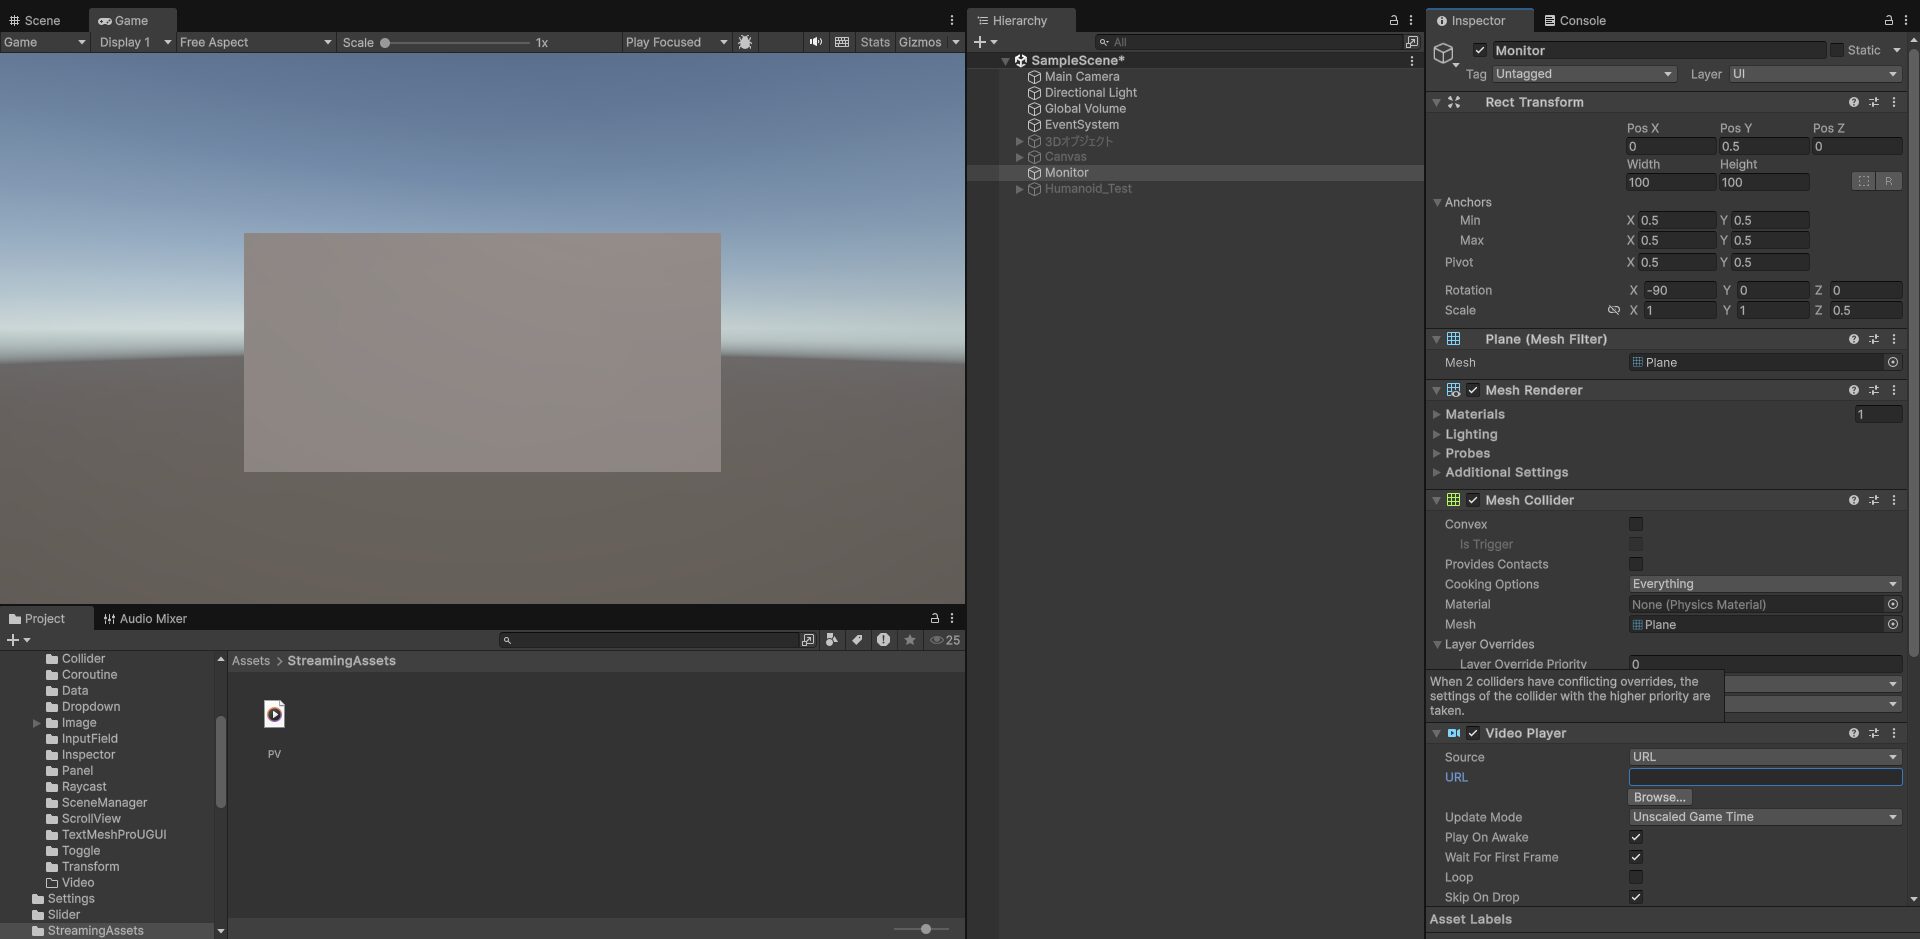Click the Browse button under Video Player URL
This screenshot has width=1920, height=939.
point(1658,797)
